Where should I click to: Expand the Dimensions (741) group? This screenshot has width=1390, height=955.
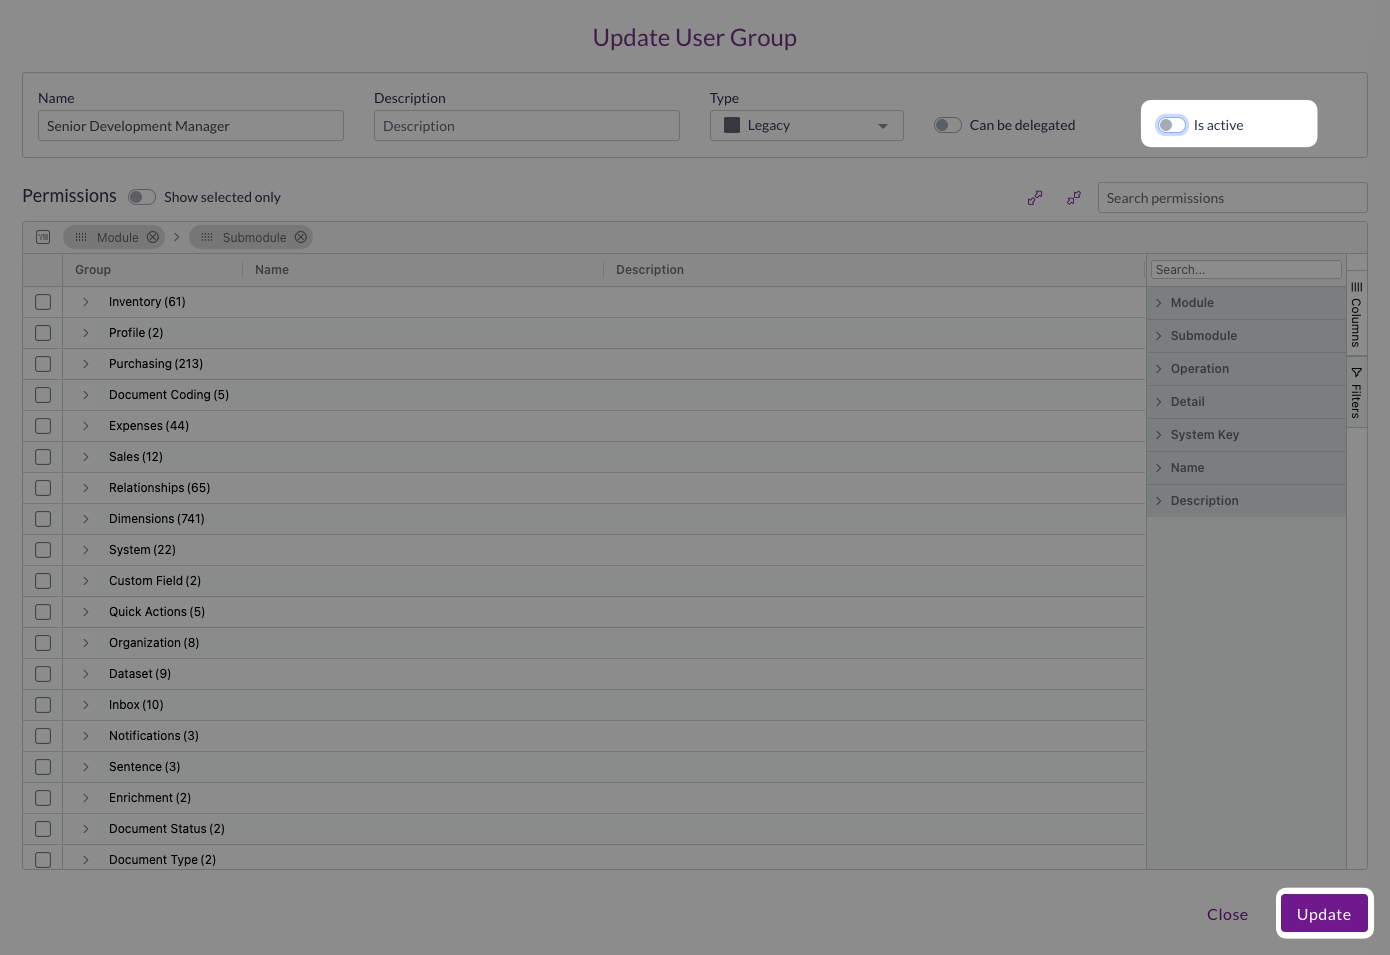pyautogui.click(x=86, y=519)
